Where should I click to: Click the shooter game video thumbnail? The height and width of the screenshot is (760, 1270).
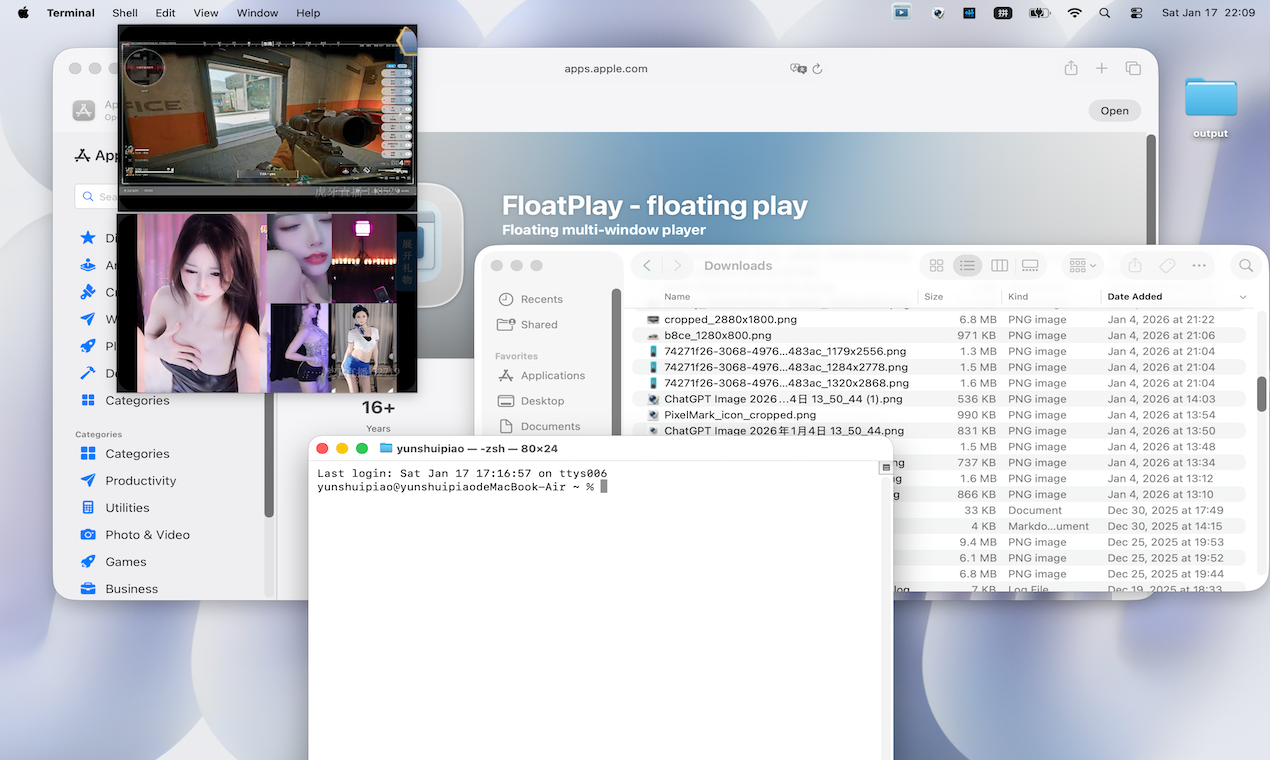(x=267, y=117)
